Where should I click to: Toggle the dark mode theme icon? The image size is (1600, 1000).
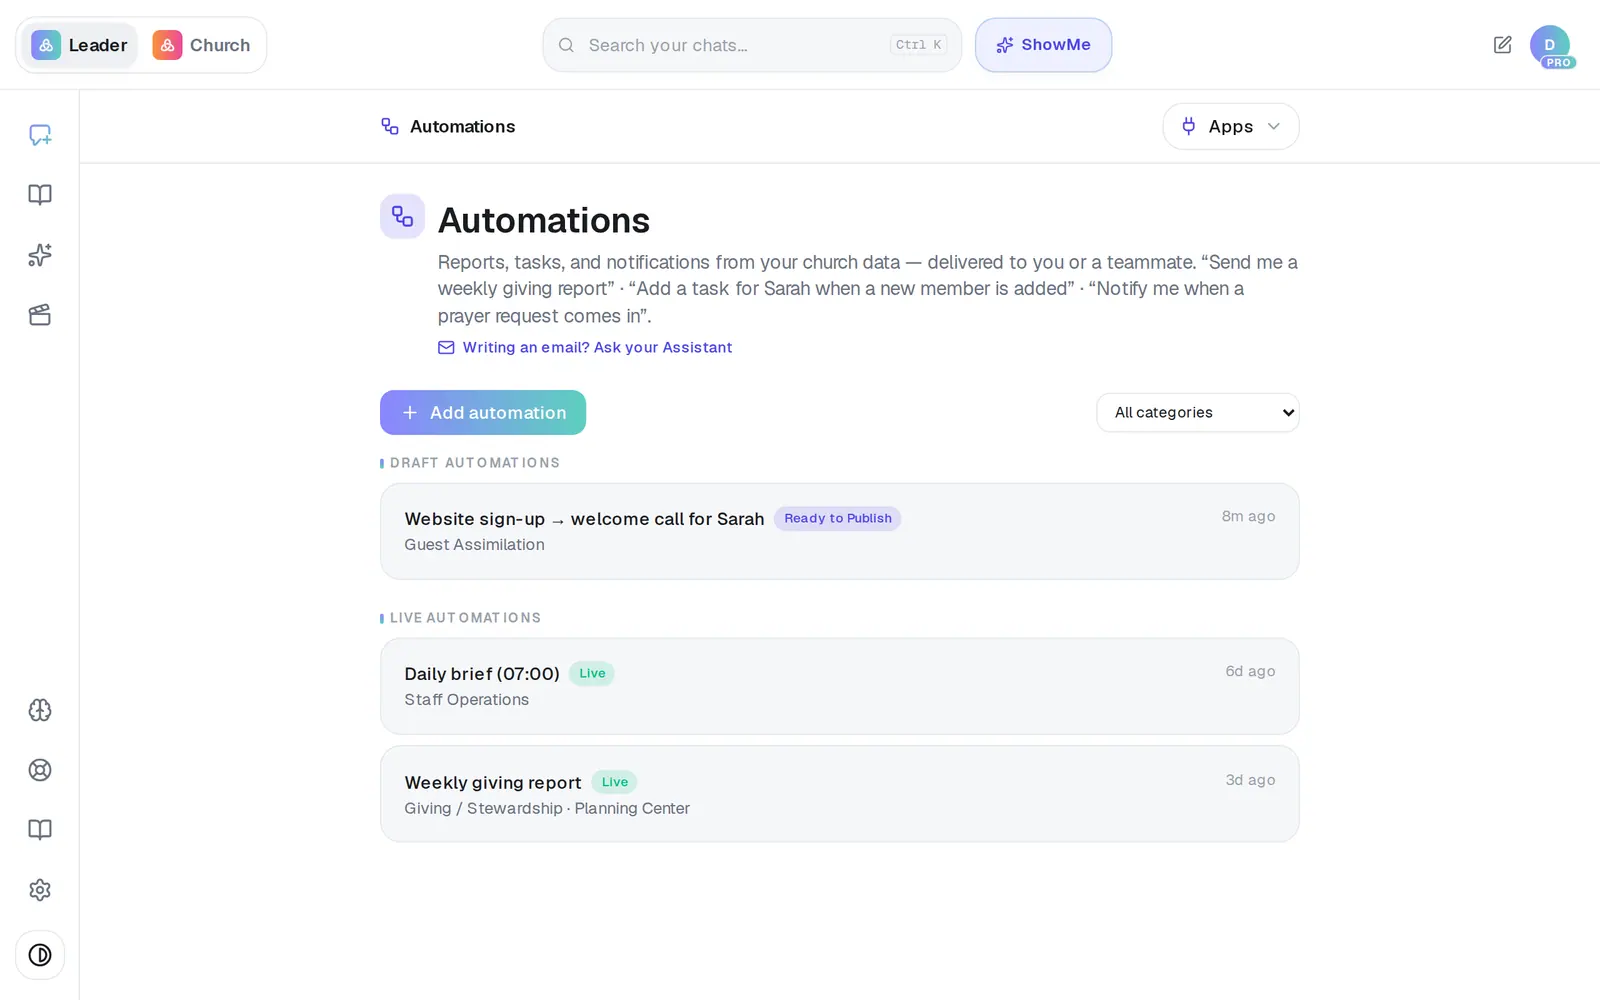point(40,955)
